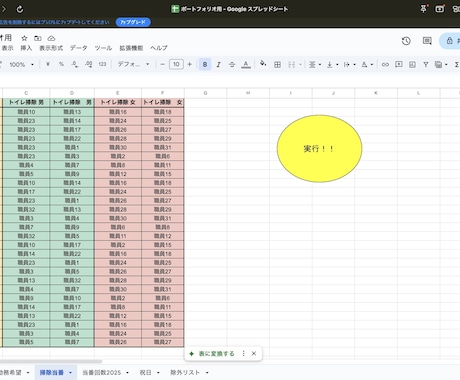Toggle italic formatting
The width and height of the screenshot is (460, 380).
click(x=218, y=64)
